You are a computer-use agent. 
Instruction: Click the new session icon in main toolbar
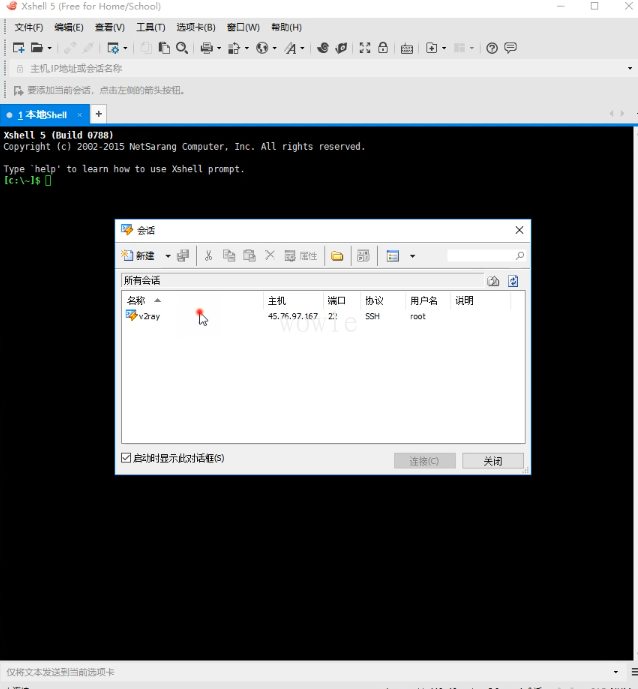click(18, 48)
